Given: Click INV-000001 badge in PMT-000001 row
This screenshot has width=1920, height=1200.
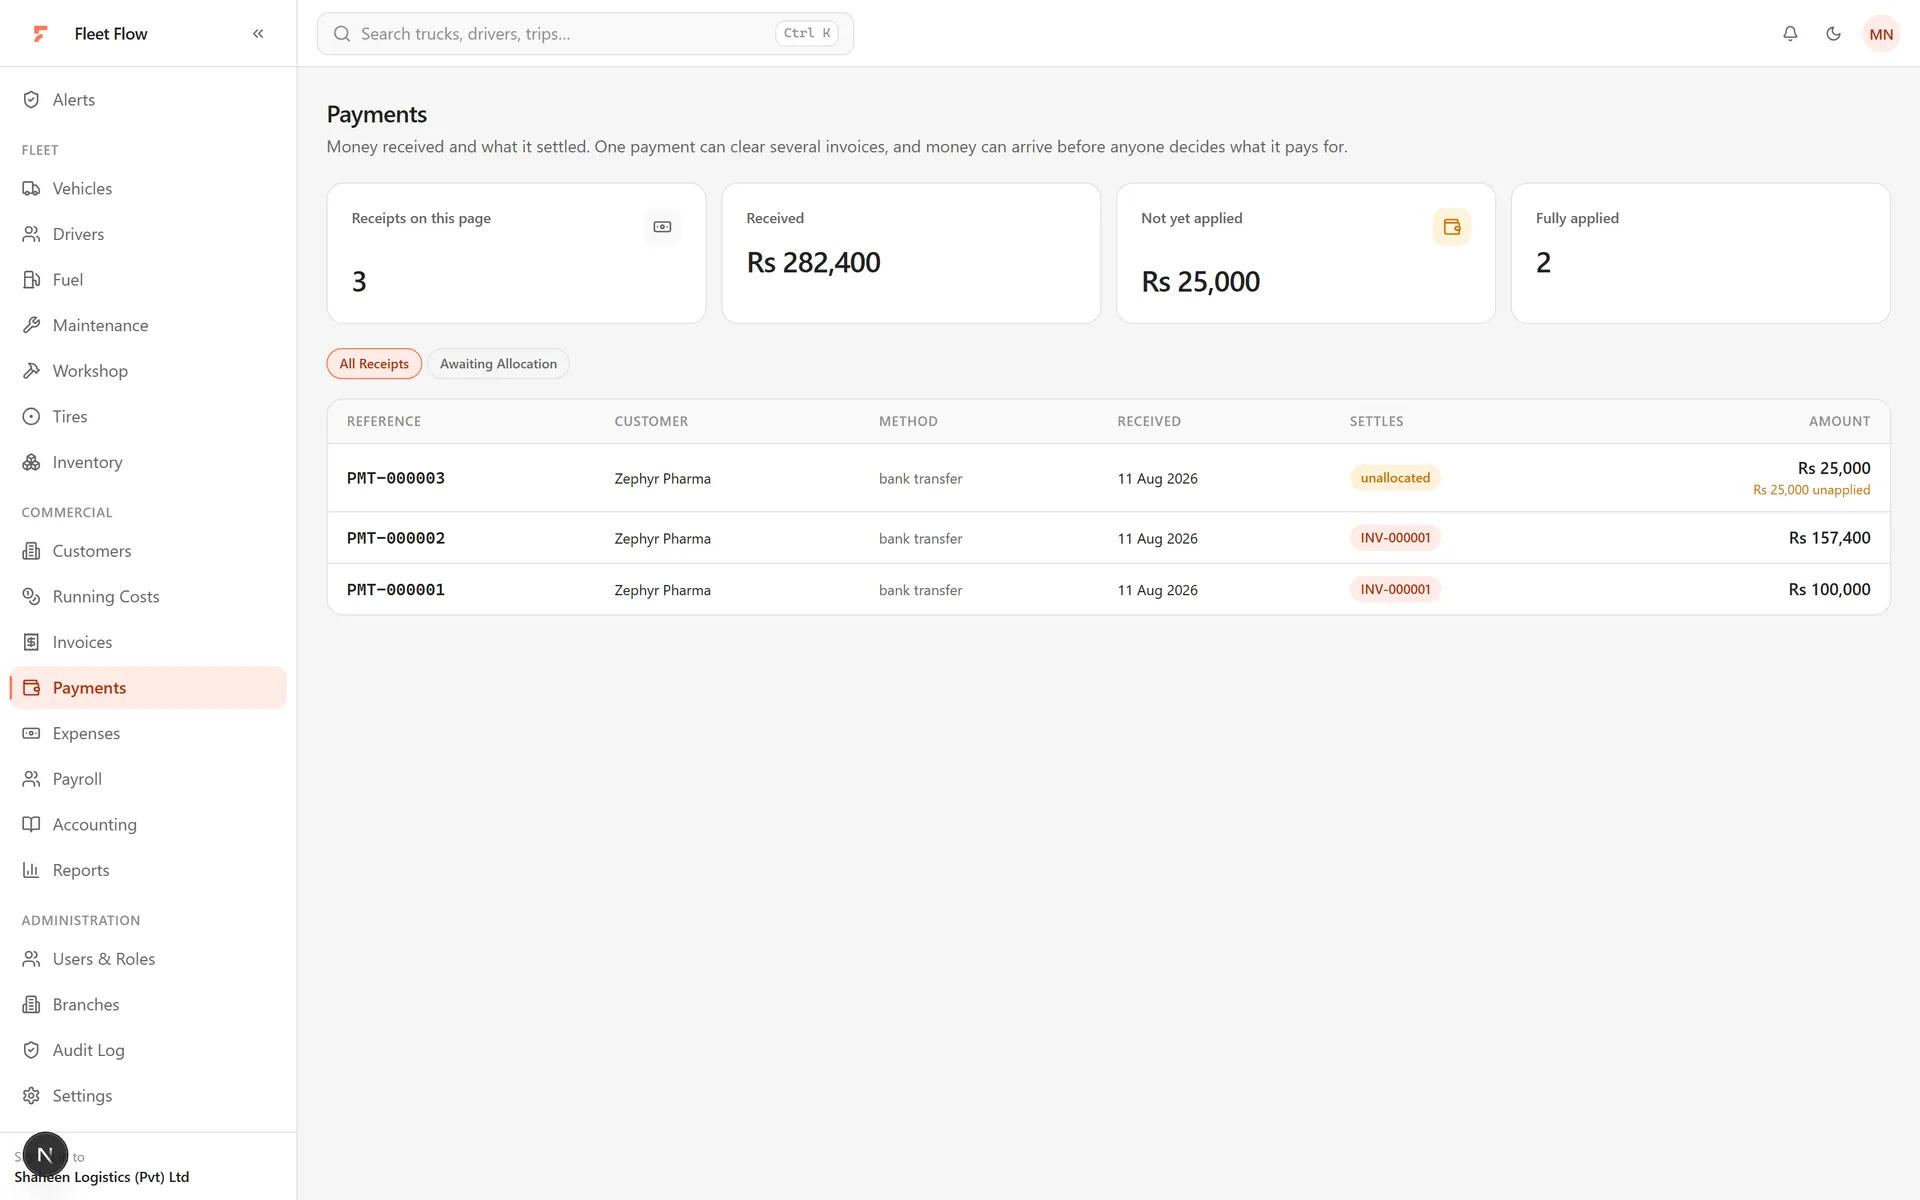Looking at the screenshot, I should pyautogui.click(x=1395, y=590).
